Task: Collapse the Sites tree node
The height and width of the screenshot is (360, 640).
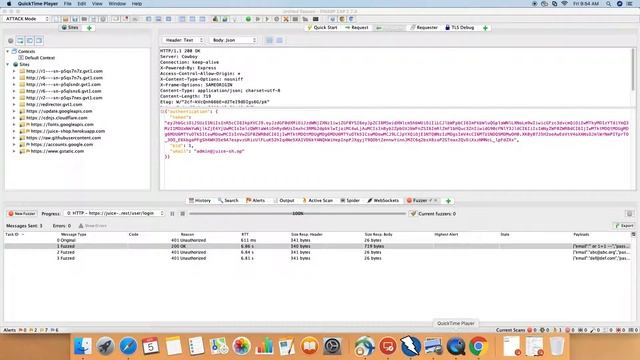Action: click(7, 64)
